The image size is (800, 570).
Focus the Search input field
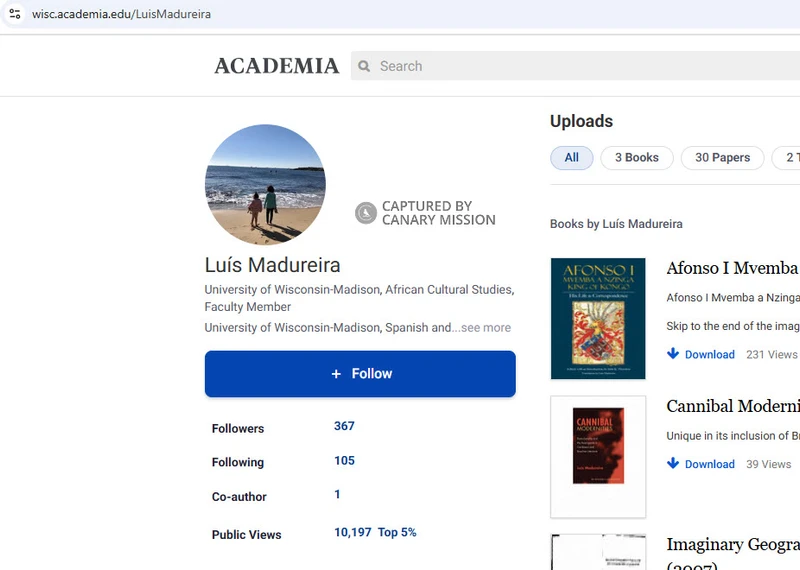pos(575,66)
